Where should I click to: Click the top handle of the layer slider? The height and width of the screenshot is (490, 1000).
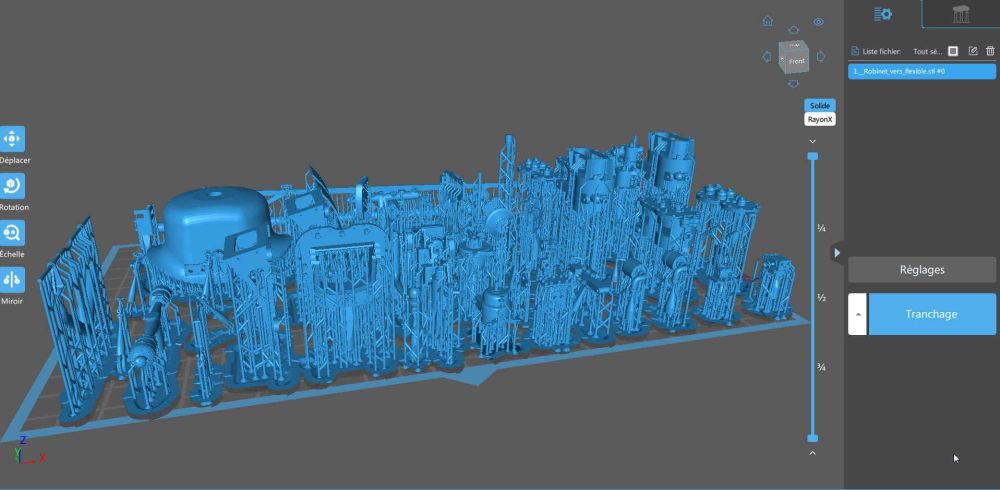coord(812,156)
